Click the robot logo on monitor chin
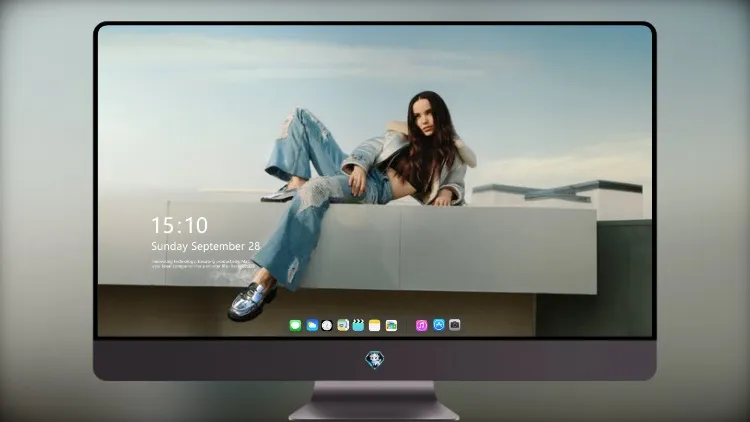This screenshot has height=422, width=750. point(375,360)
